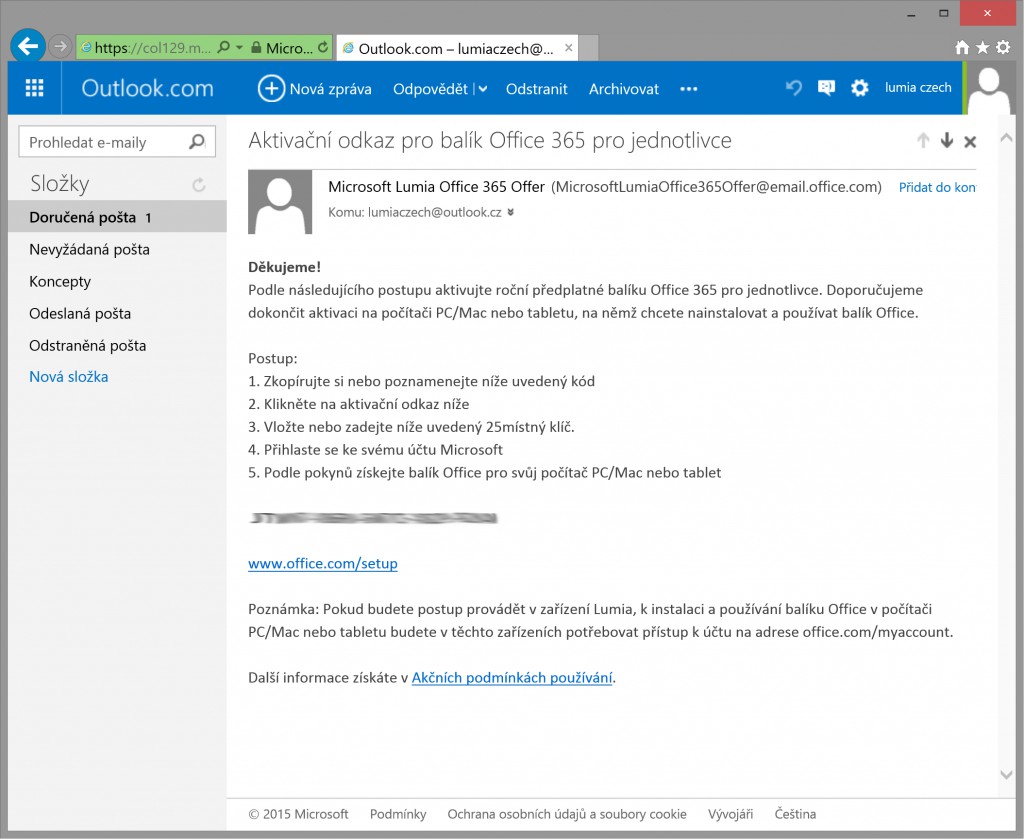Open the Doručená pošta folder
This screenshot has height=839, width=1024.
point(118,217)
